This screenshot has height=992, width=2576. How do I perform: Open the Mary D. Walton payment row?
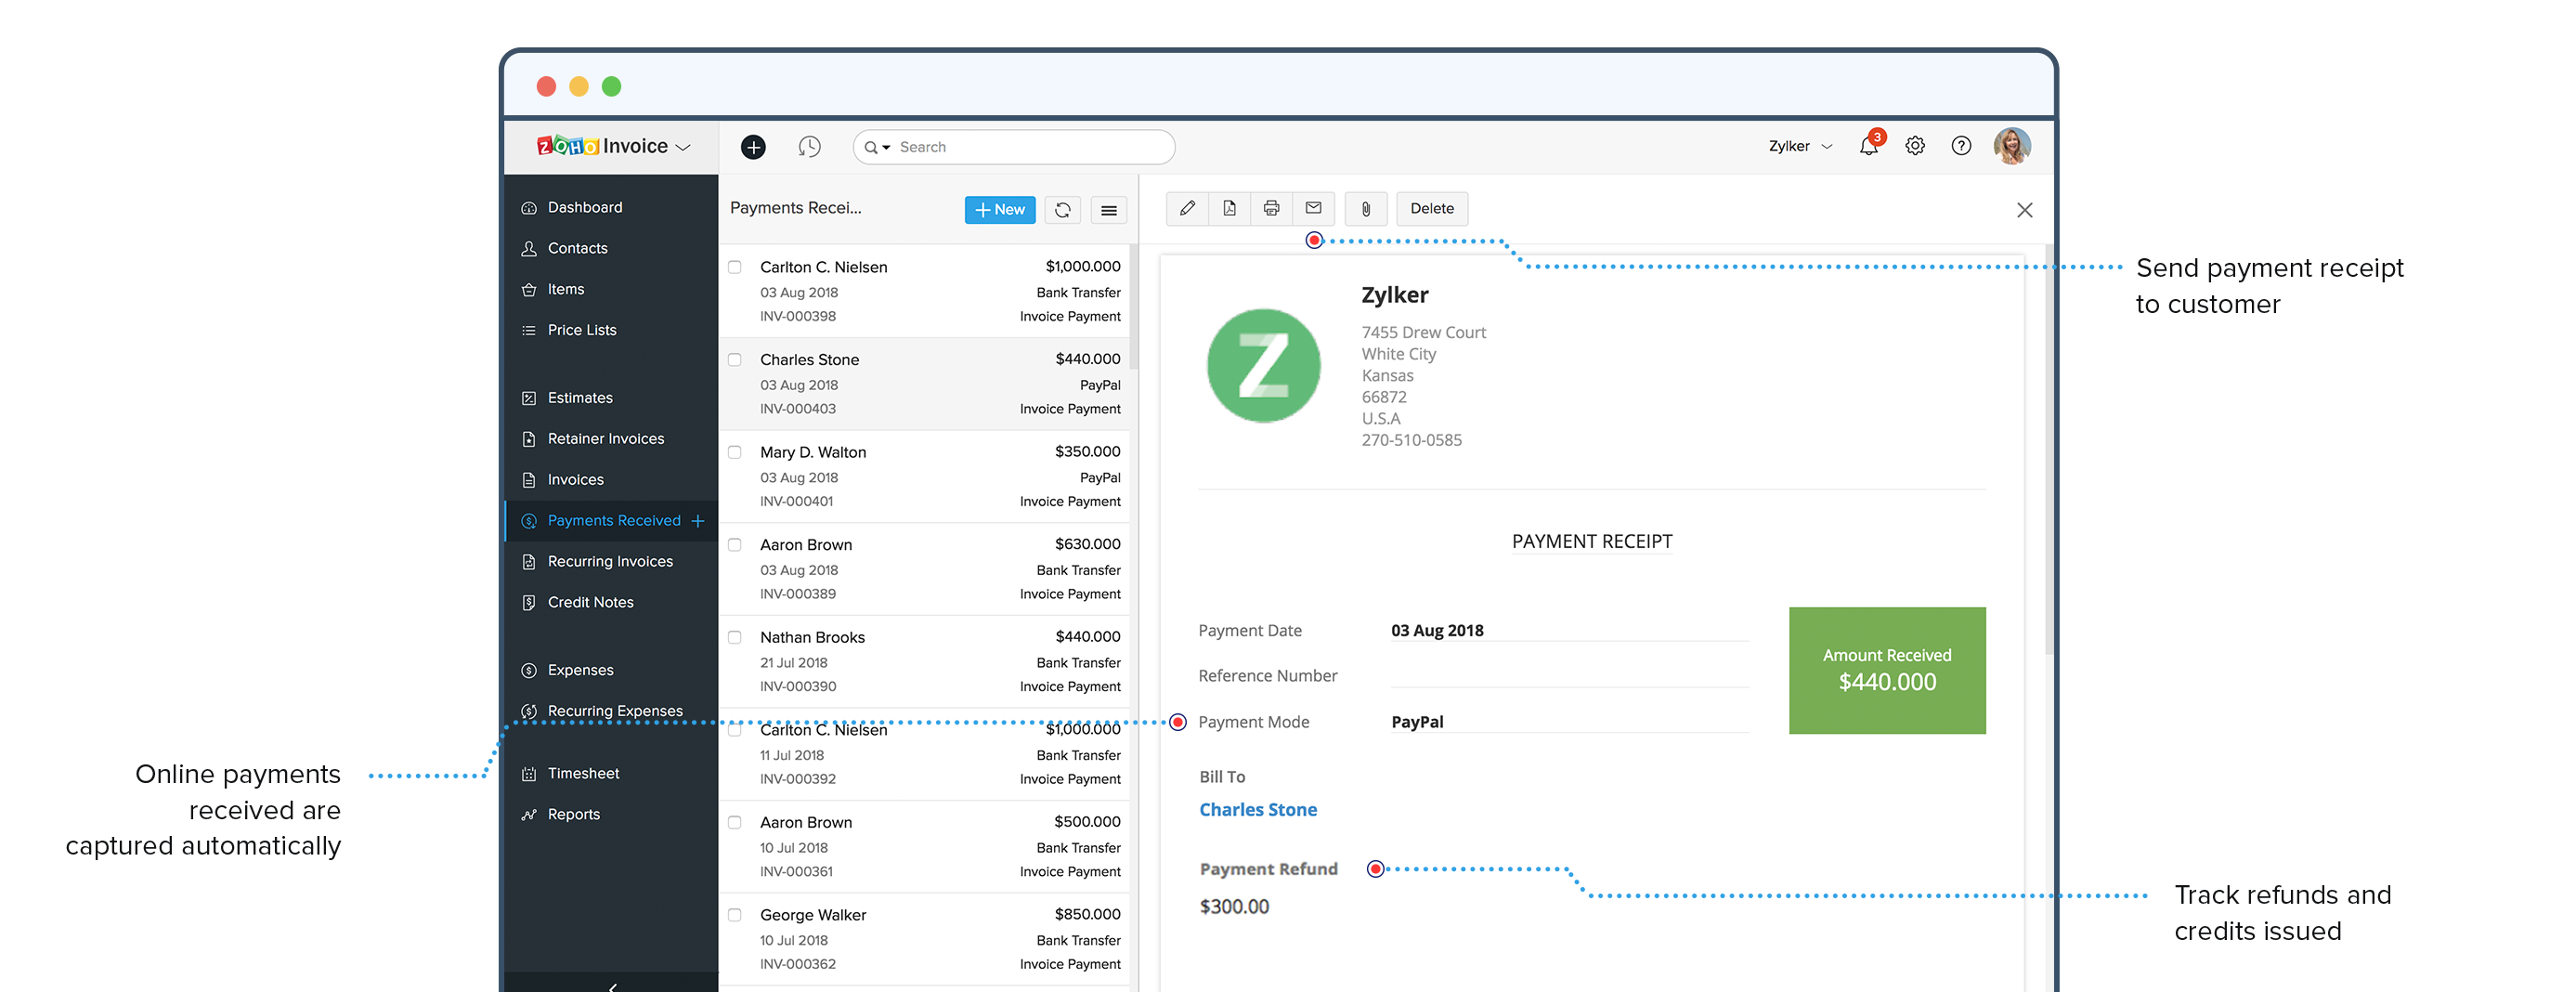click(924, 477)
